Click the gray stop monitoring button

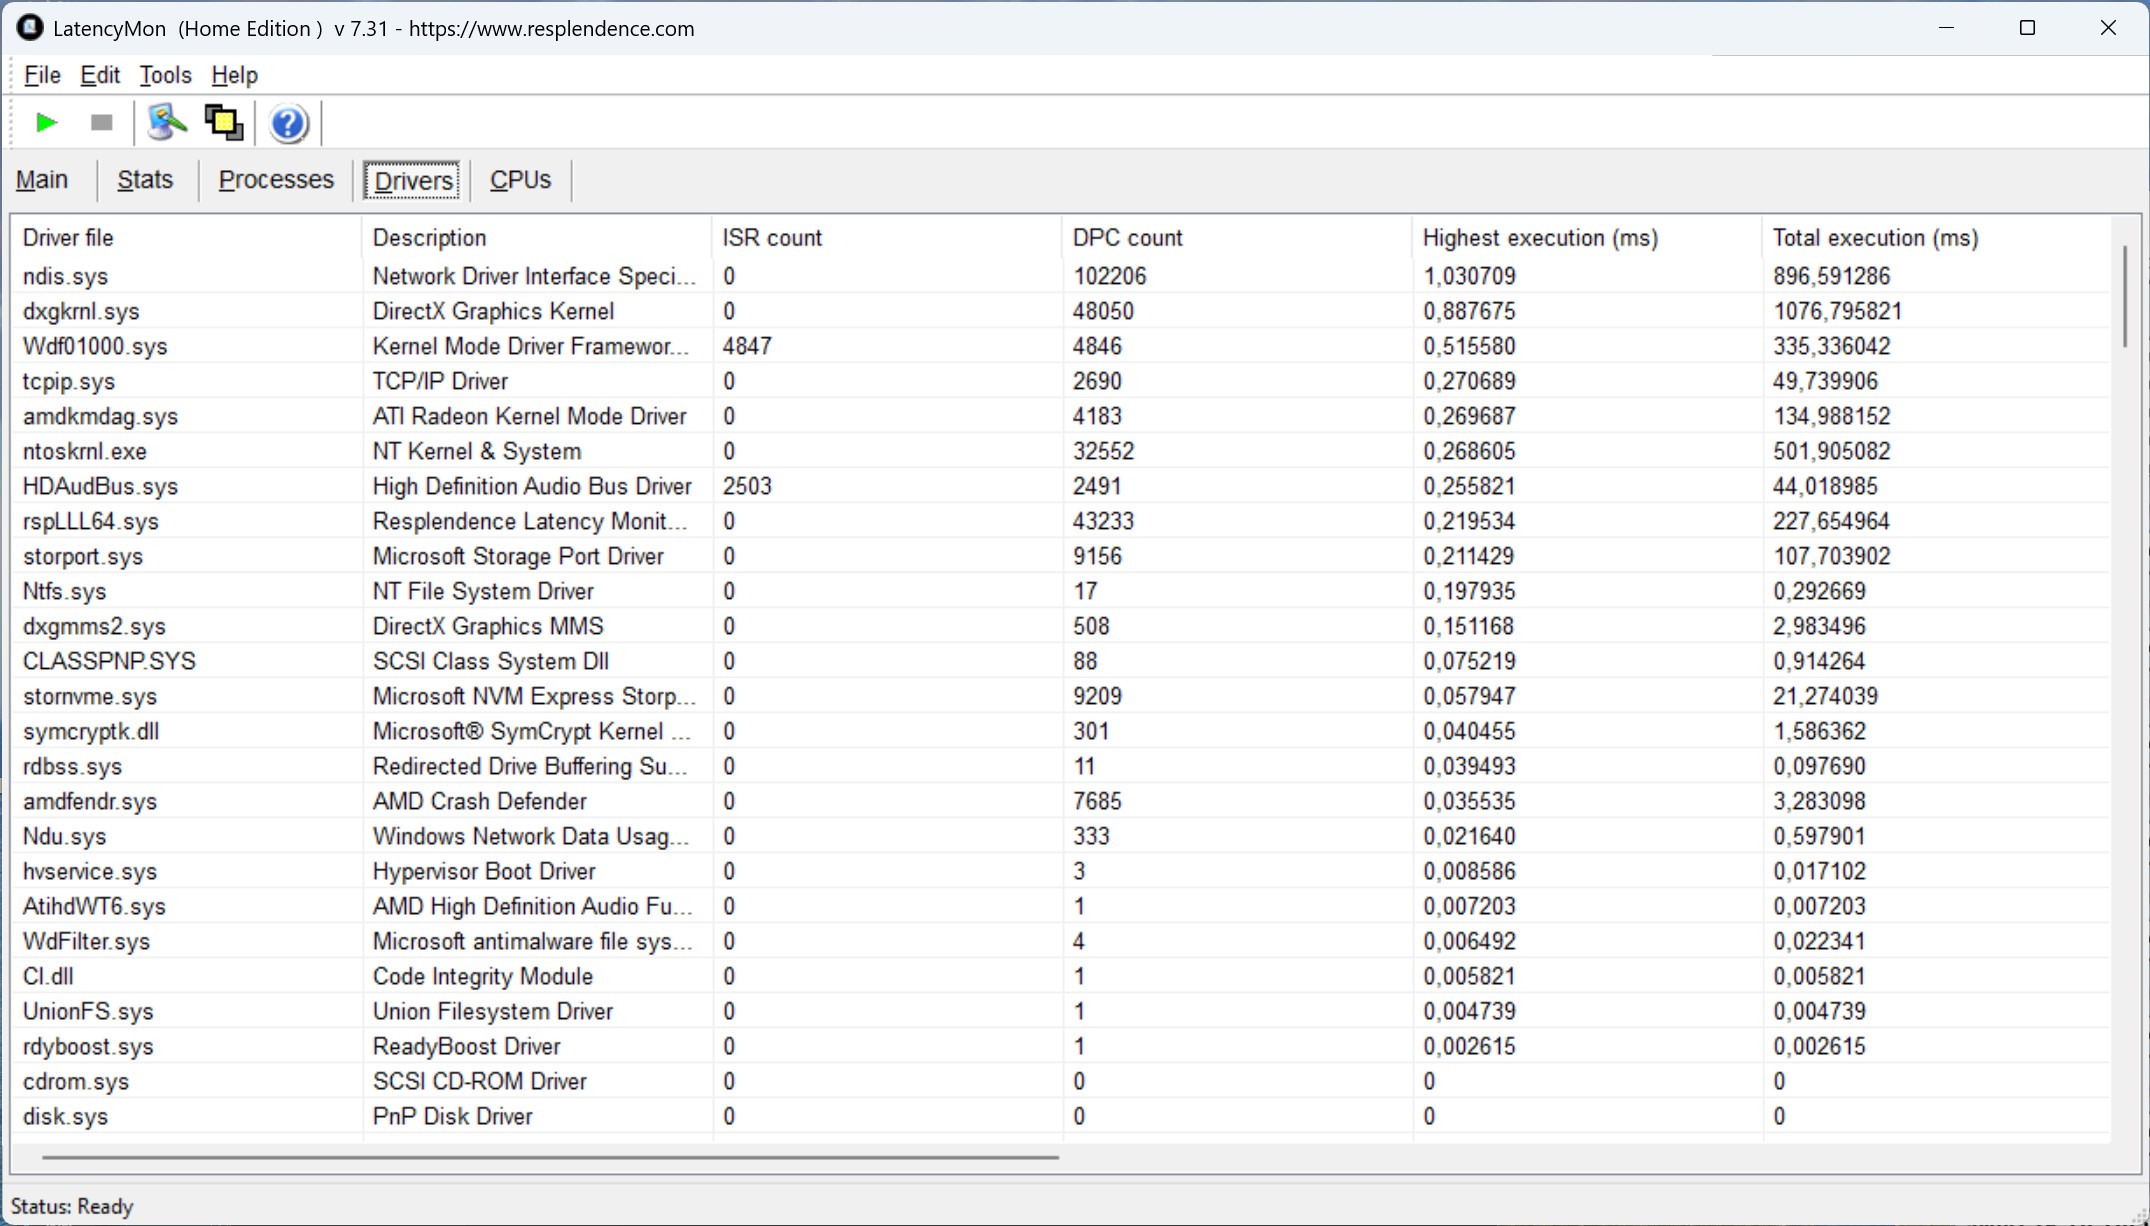pyautogui.click(x=101, y=123)
